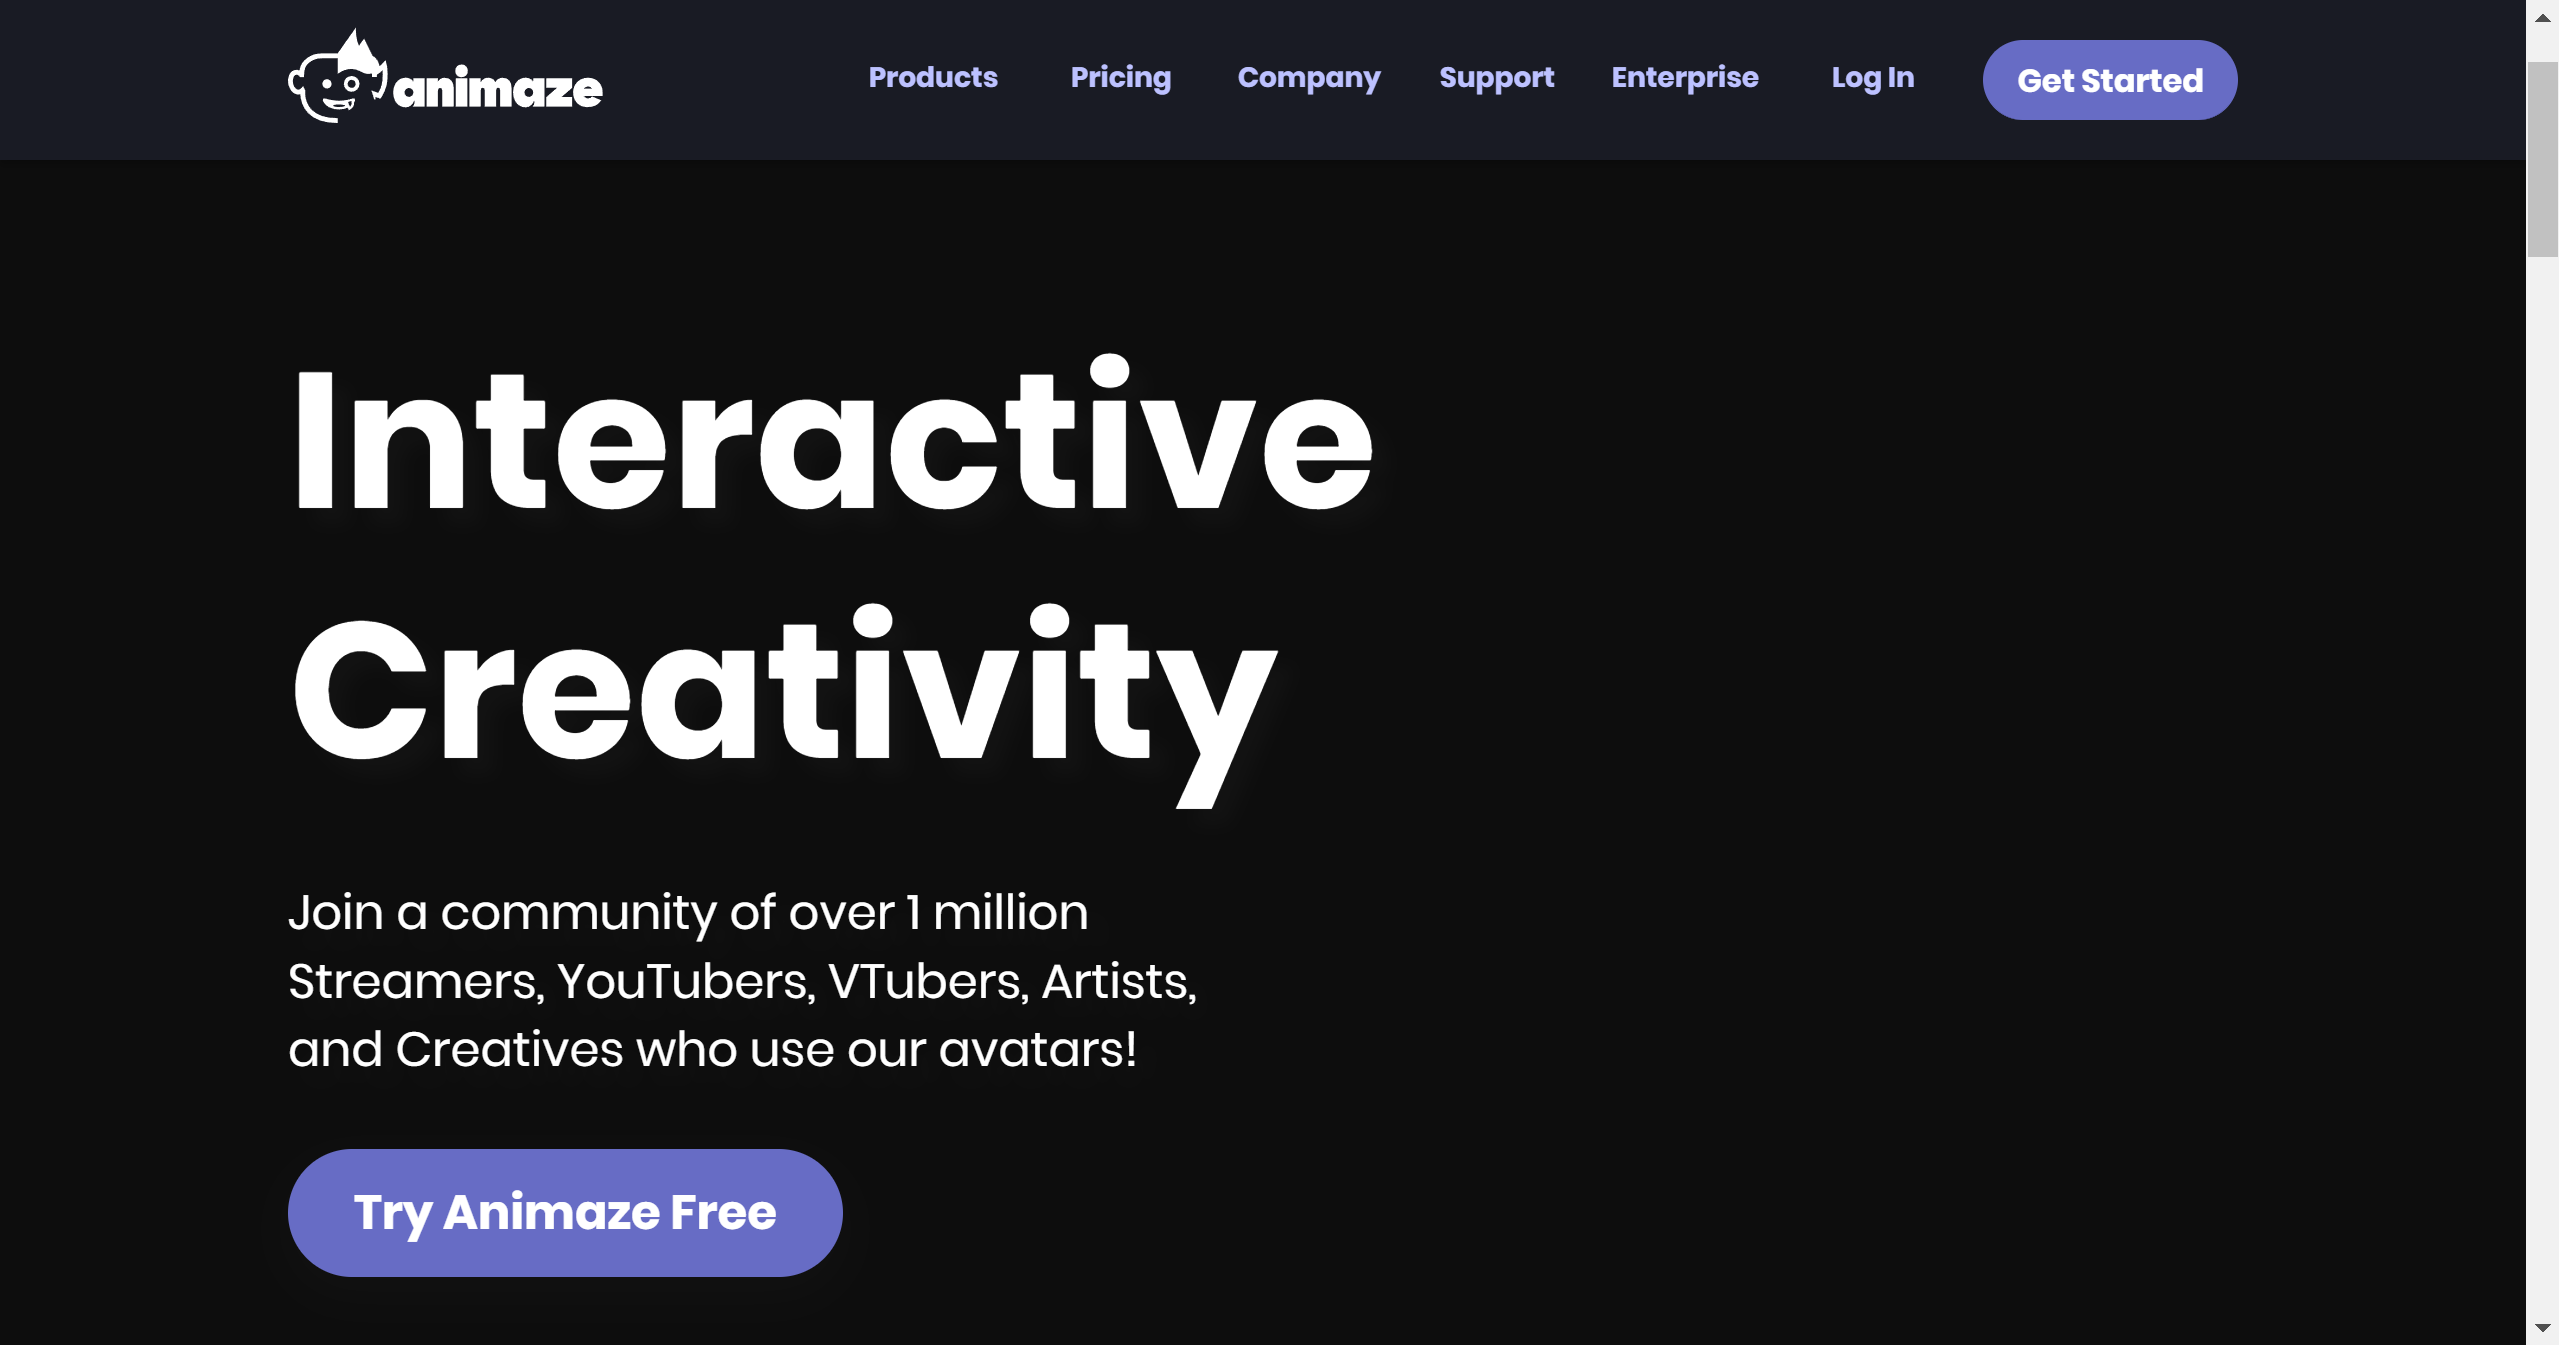Viewport: 2559px width, 1345px height.
Task: Click the Try Animaze Free button
Action: coord(565,1213)
